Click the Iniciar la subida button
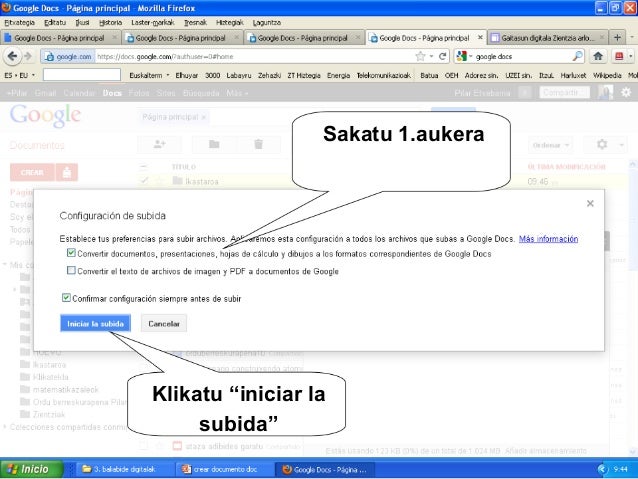The image size is (638, 479). (x=96, y=324)
